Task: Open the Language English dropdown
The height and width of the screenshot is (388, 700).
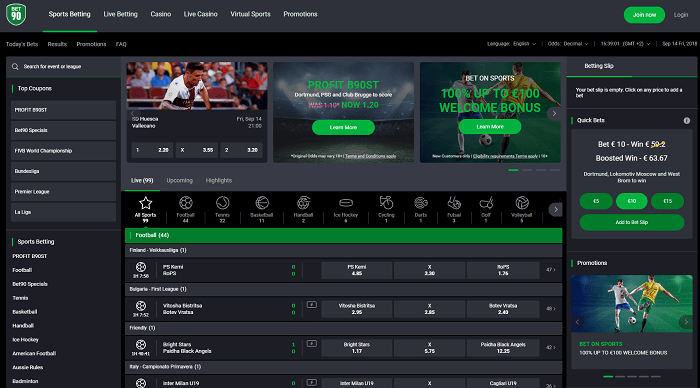Action: click(512, 44)
